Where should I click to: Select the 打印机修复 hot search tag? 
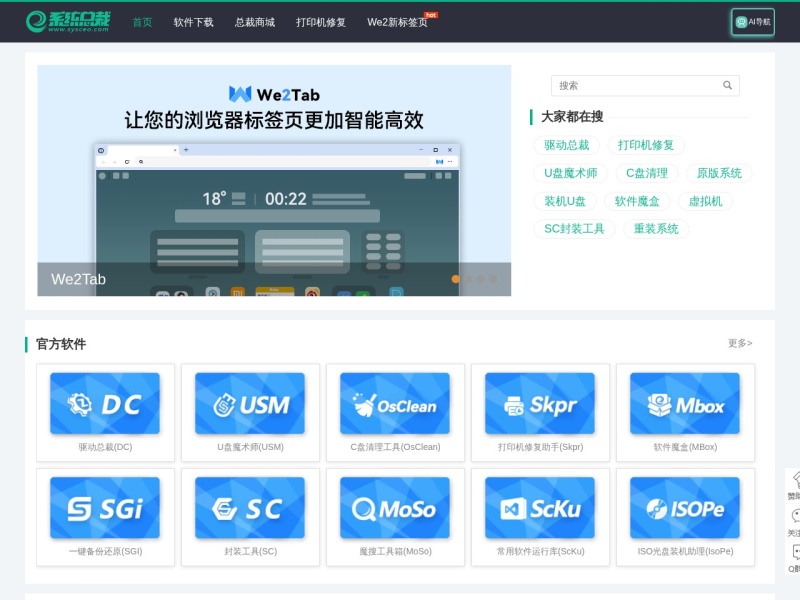click(646, 145)
